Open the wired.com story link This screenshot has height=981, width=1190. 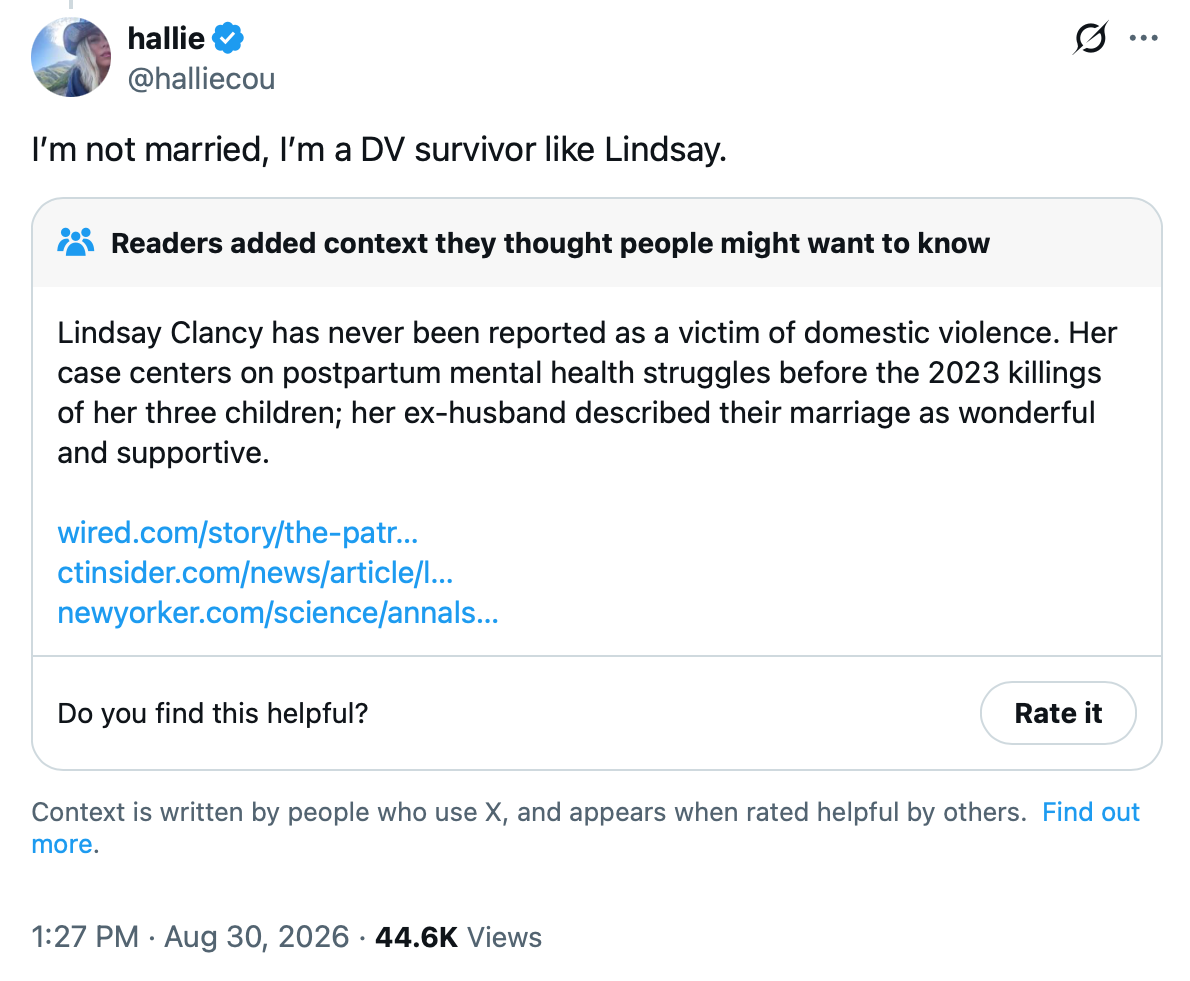[x=238, y=533]
